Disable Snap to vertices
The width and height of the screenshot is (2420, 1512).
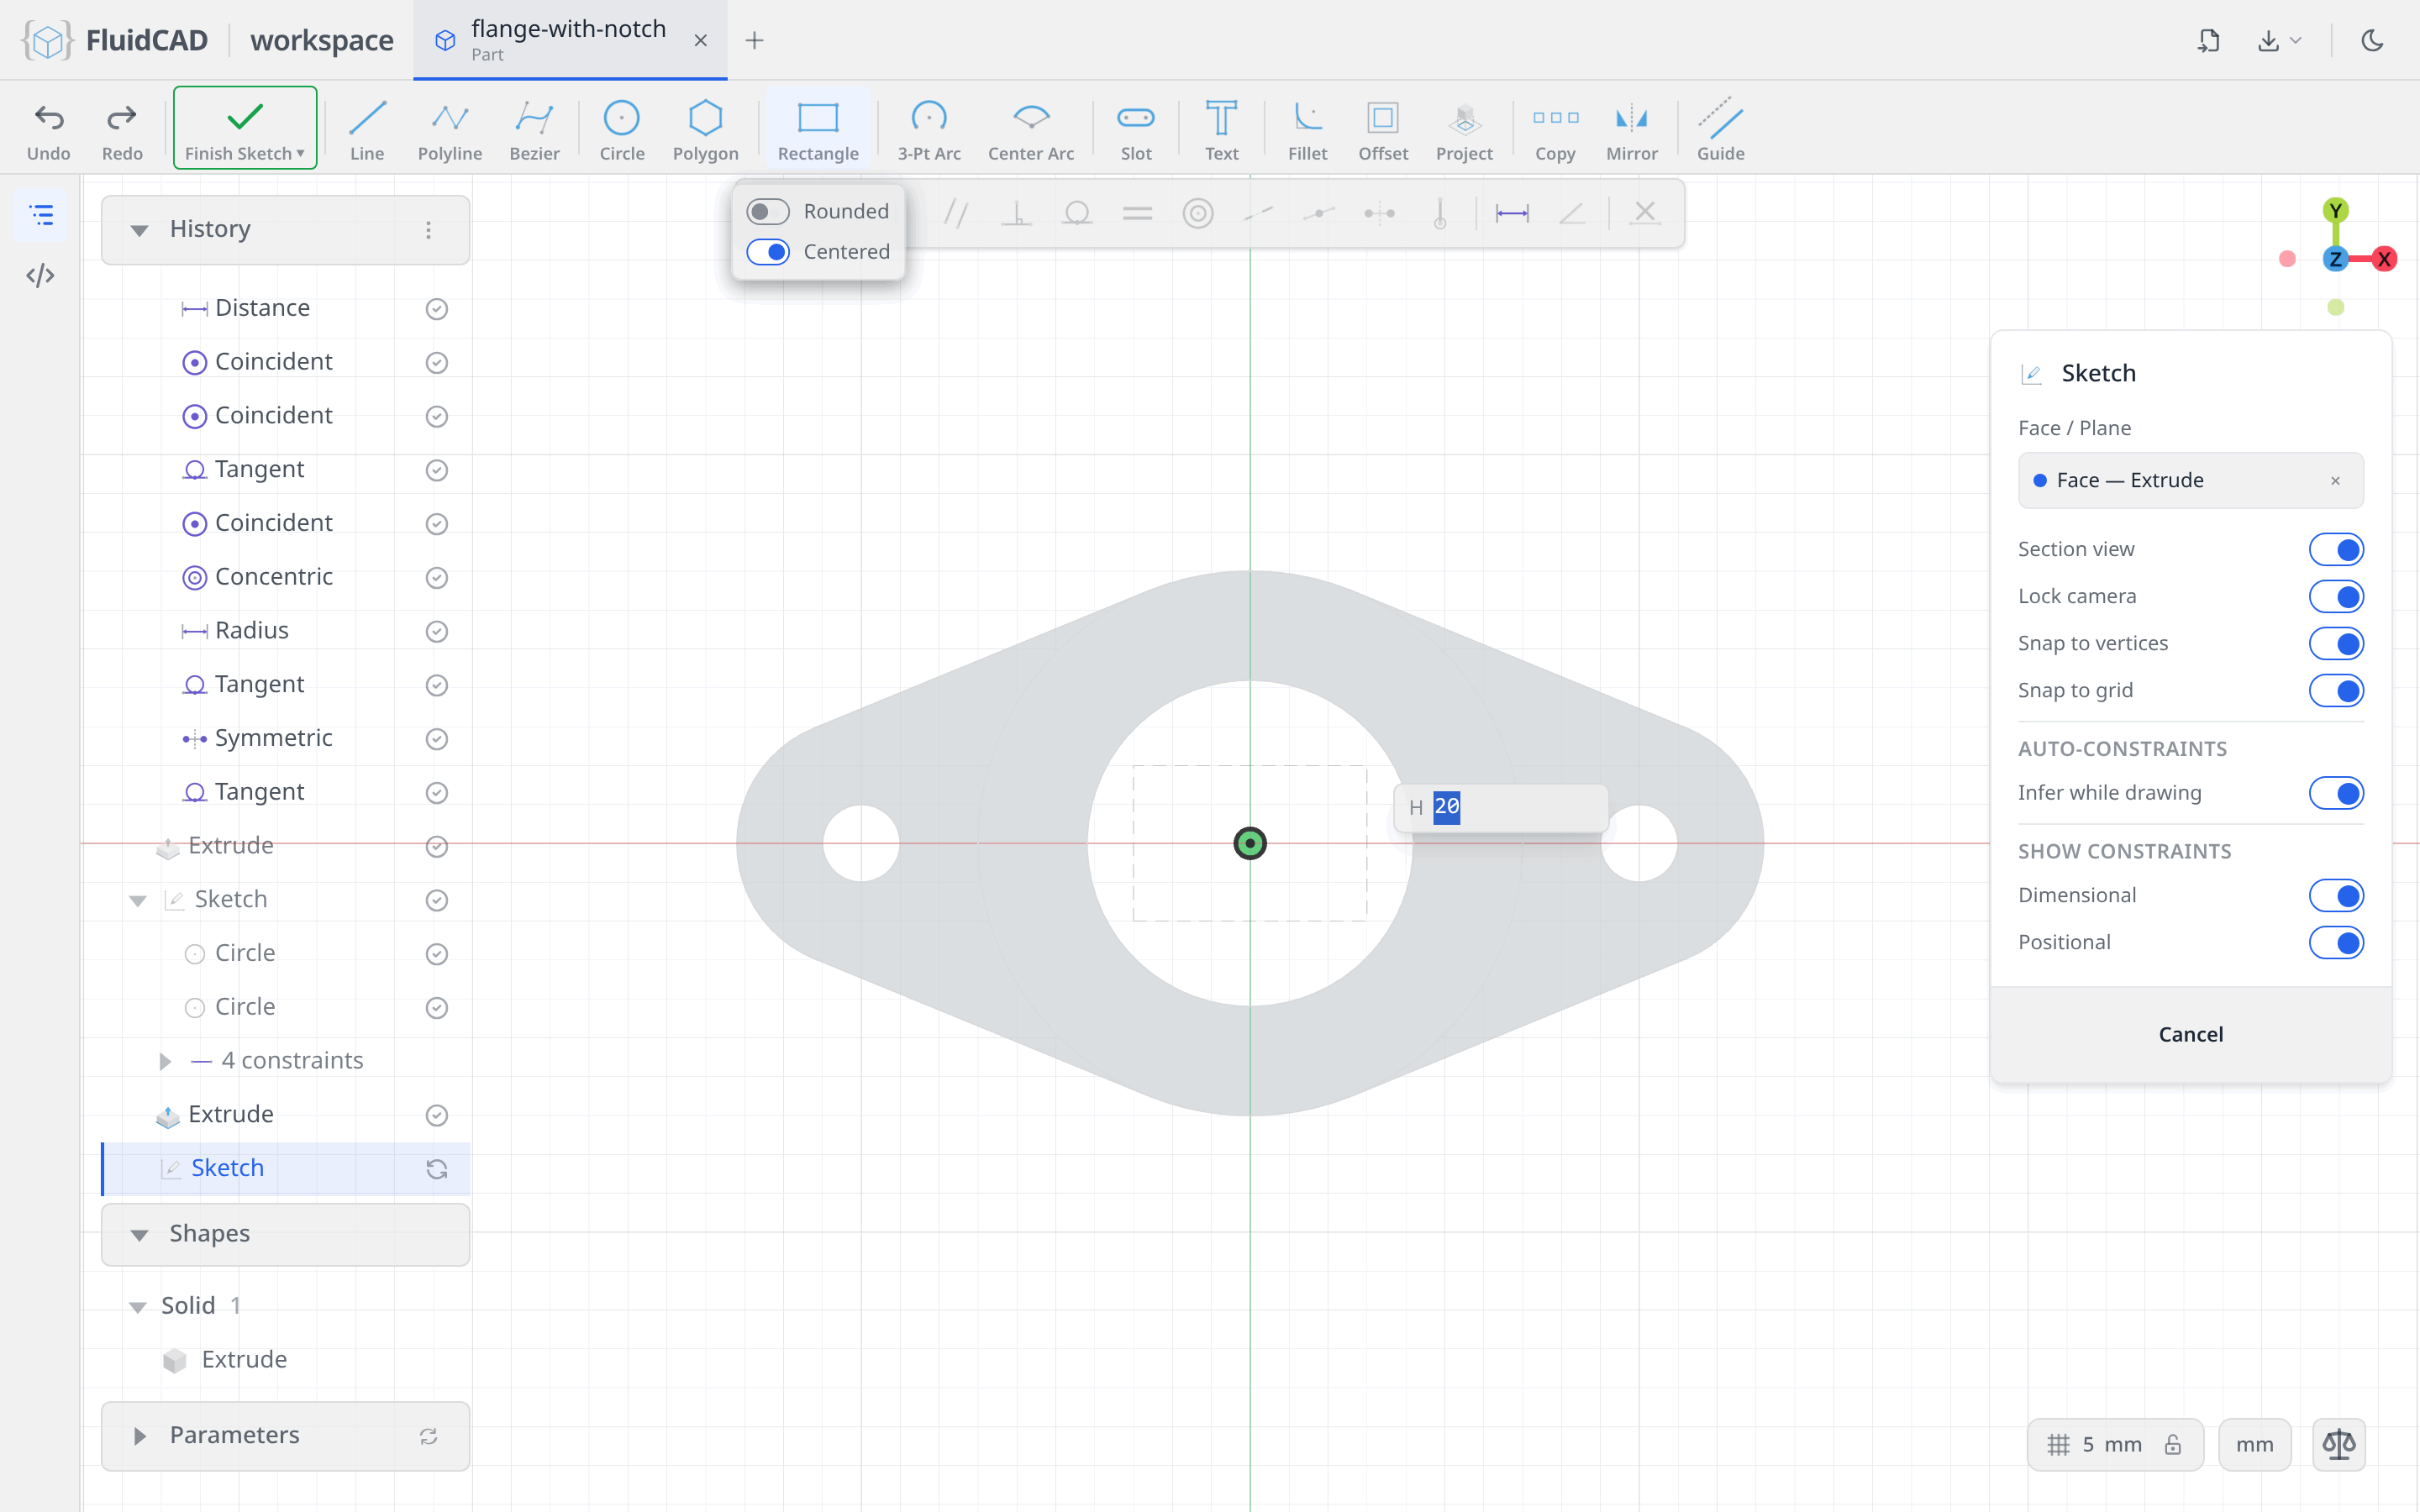click(2336, 643)
